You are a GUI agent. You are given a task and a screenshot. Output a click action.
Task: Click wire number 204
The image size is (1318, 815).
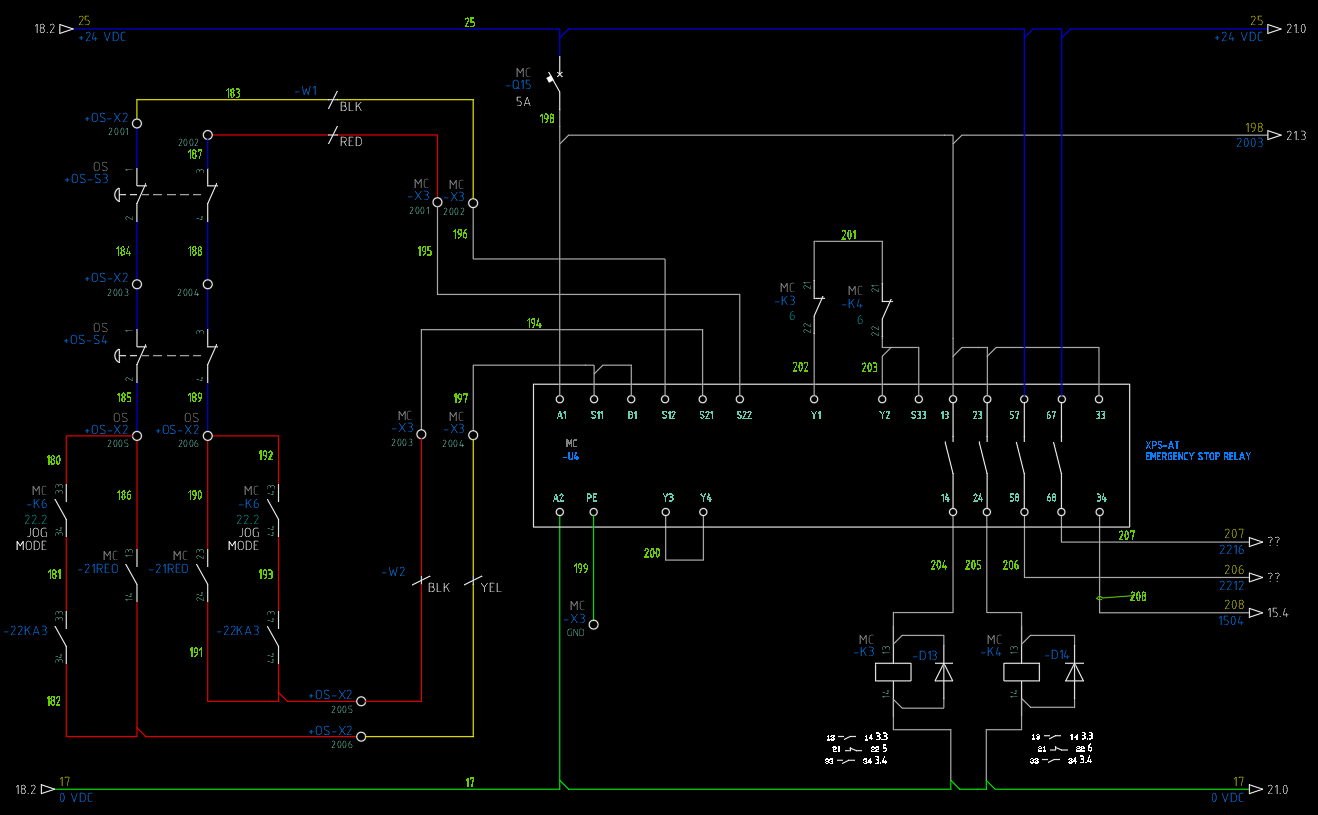938,565
